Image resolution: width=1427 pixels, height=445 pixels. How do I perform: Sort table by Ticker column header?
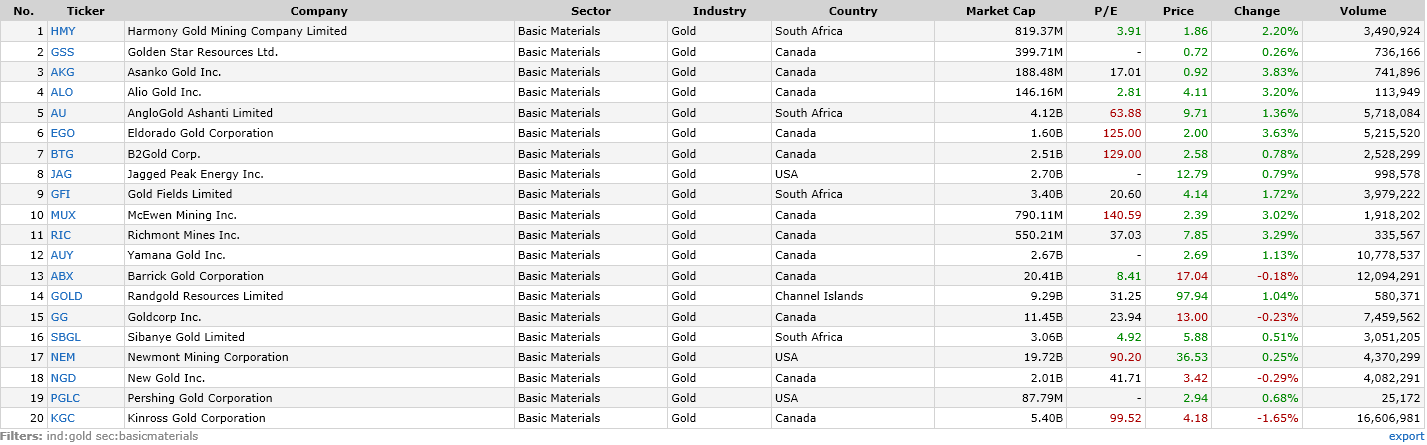(86, 11)
